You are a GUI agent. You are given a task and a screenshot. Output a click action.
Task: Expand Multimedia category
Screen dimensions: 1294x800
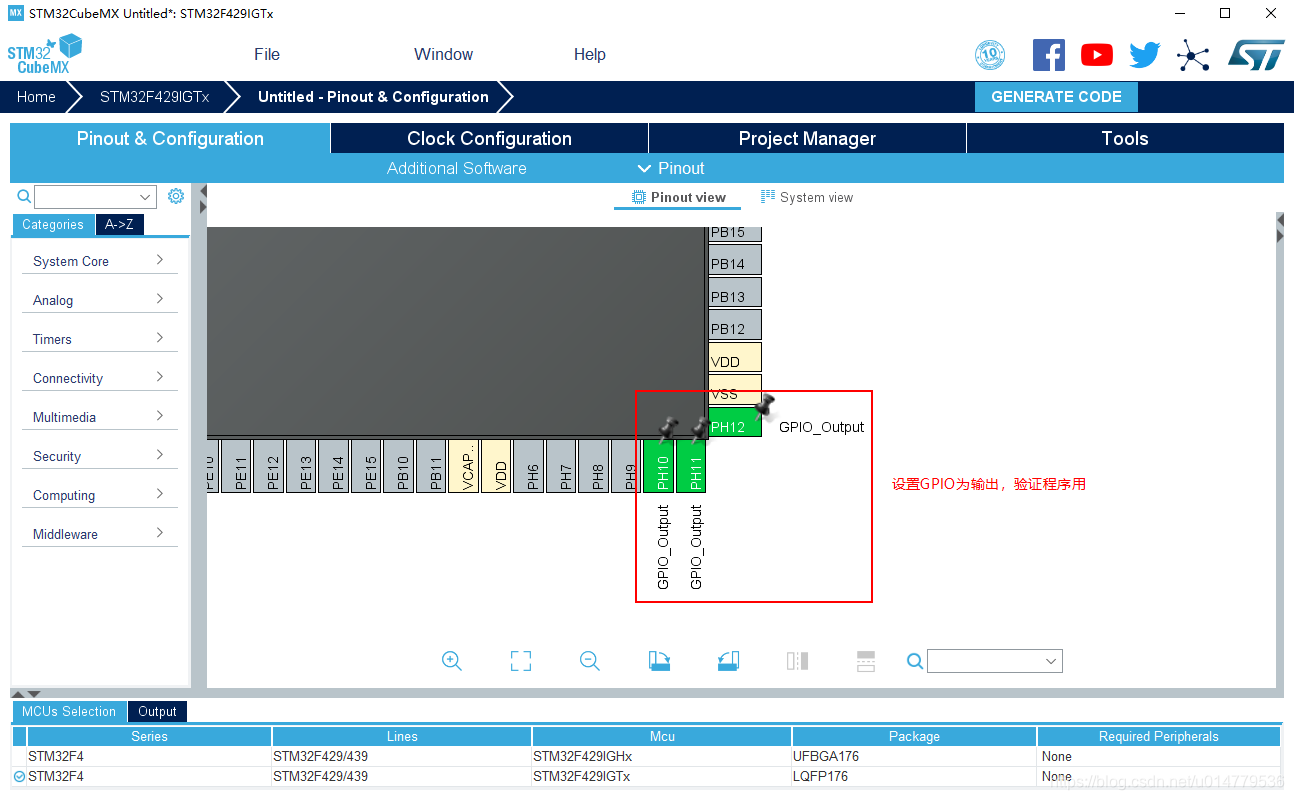pos(99,417)
